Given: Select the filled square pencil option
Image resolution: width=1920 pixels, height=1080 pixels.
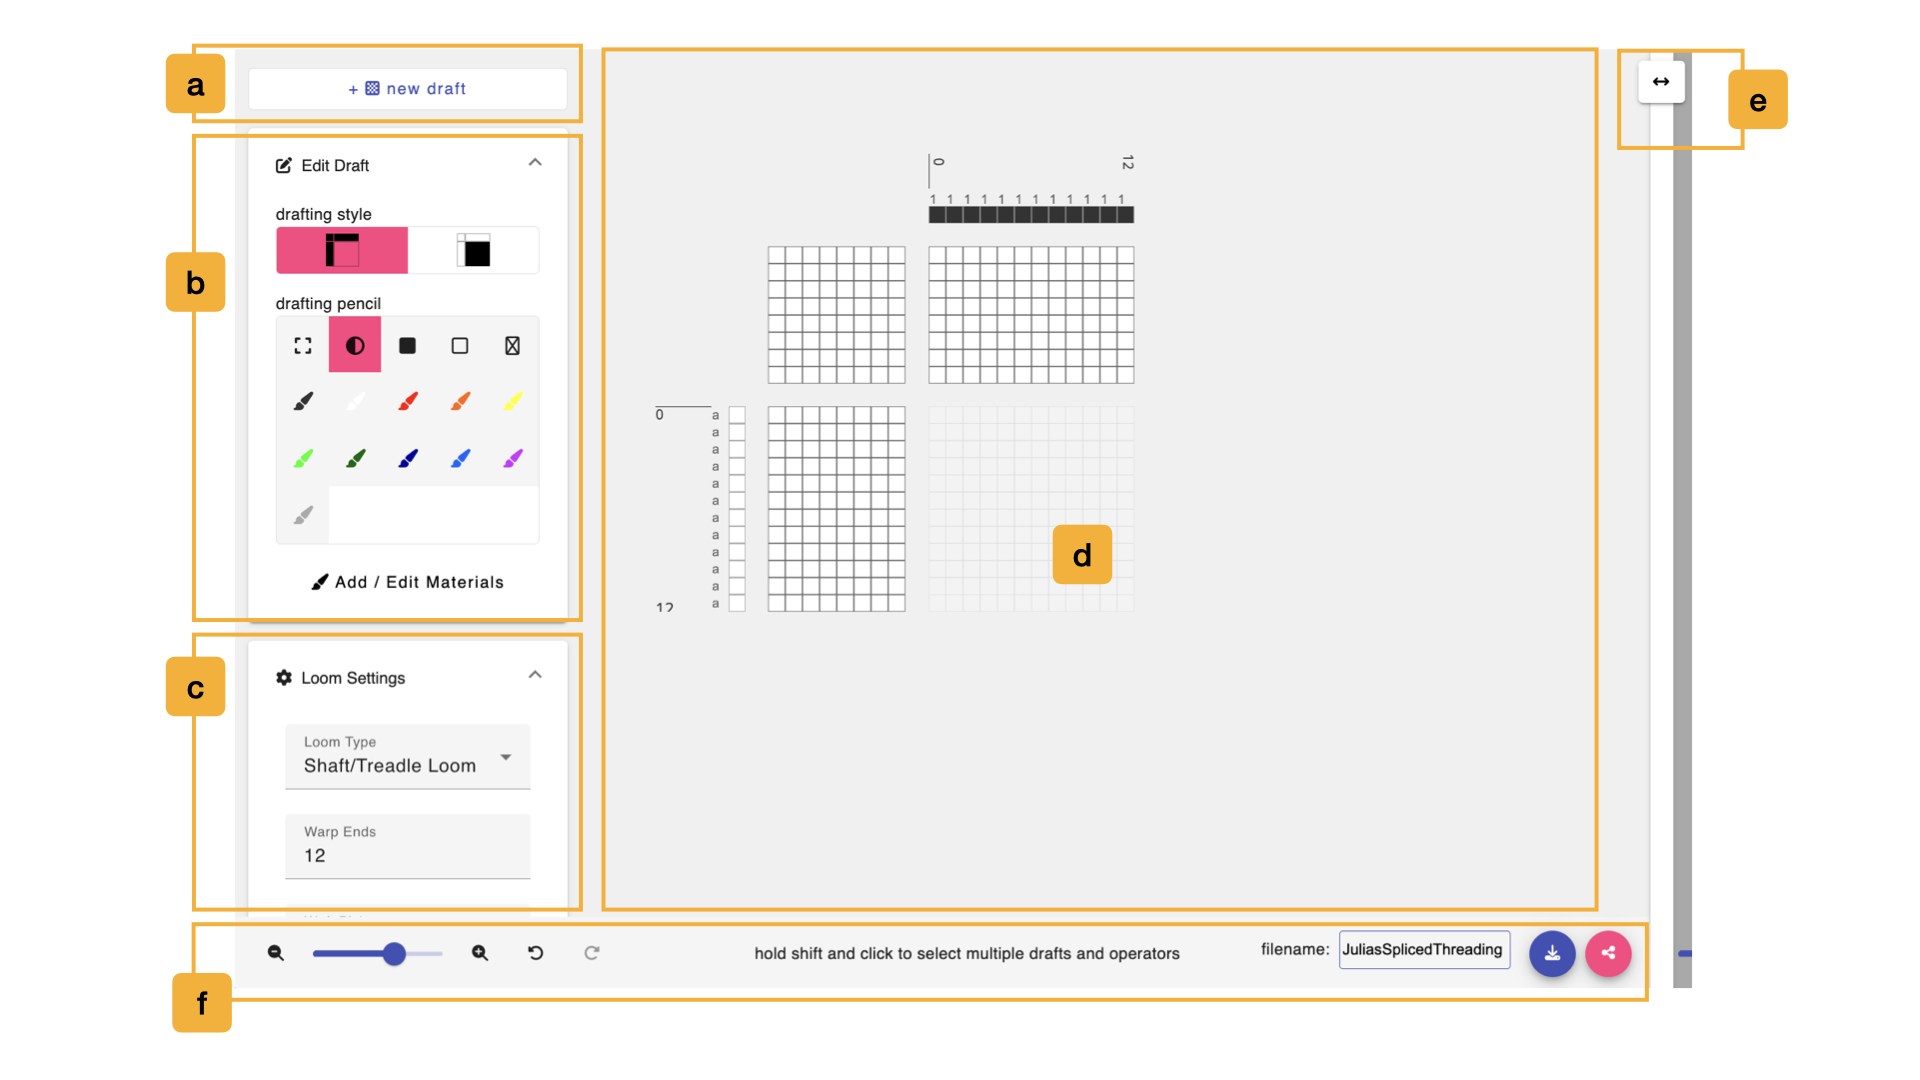Looking at the screenshot, I should (x=407, y=345).
